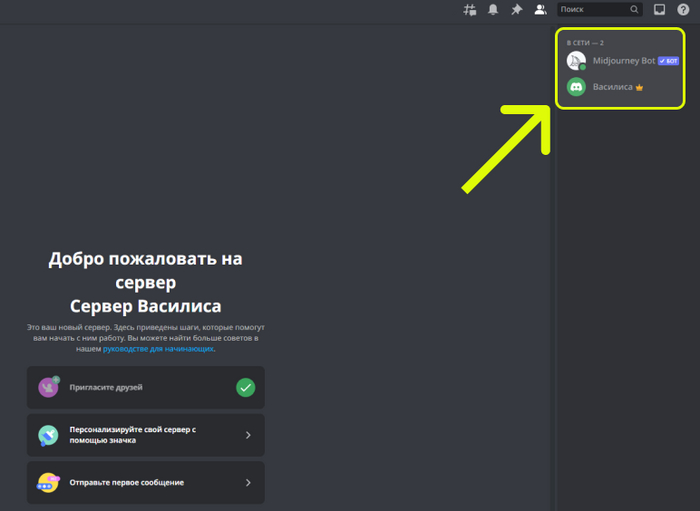Select the Василиса name in the member list

coord(613,87)
